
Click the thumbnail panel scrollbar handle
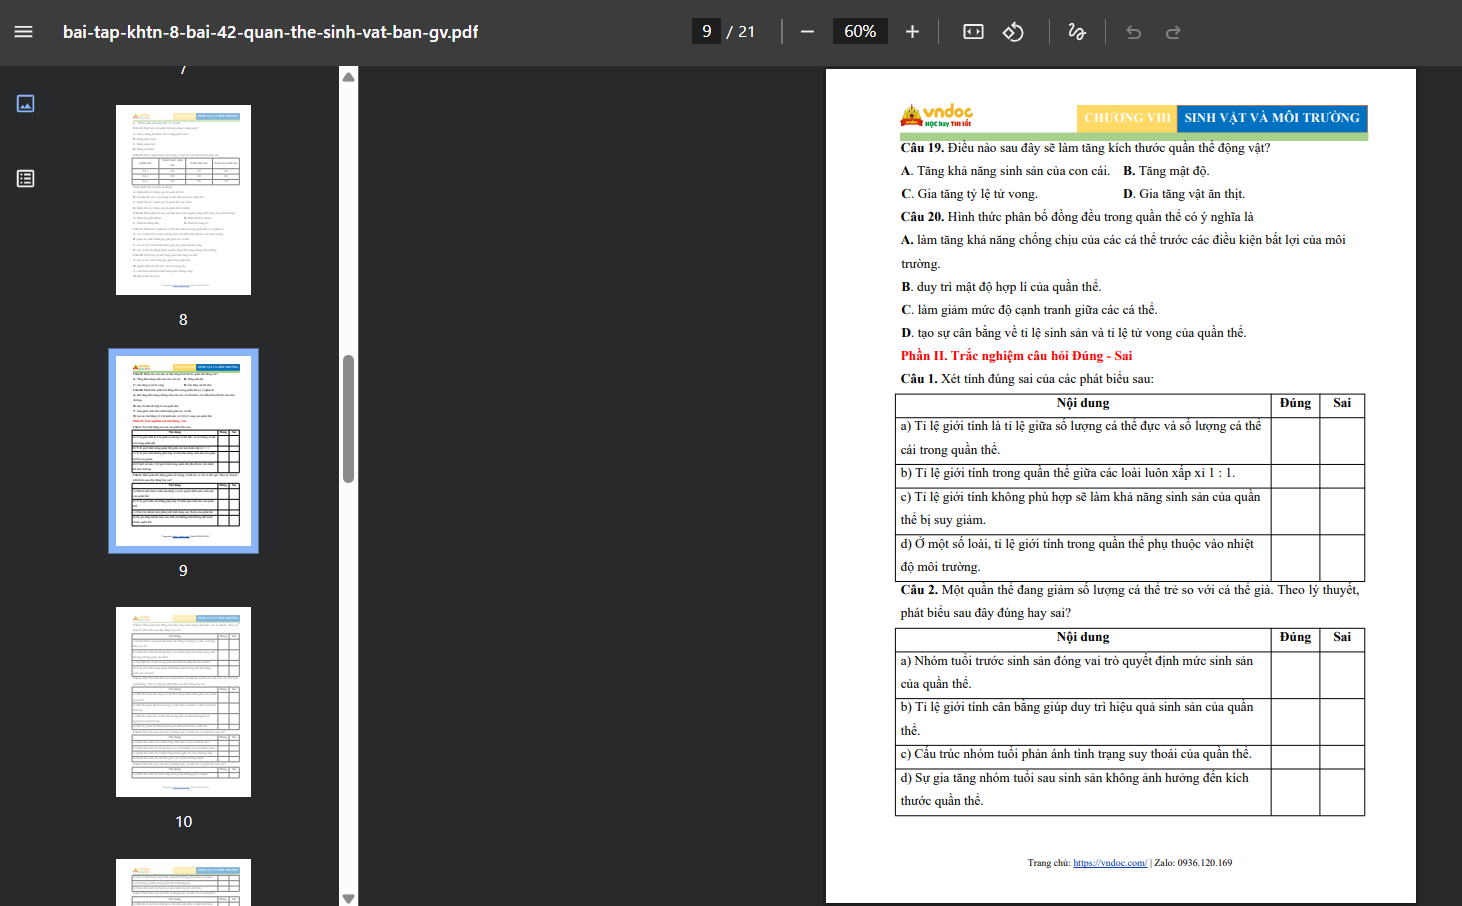click(x=348, y=419)
